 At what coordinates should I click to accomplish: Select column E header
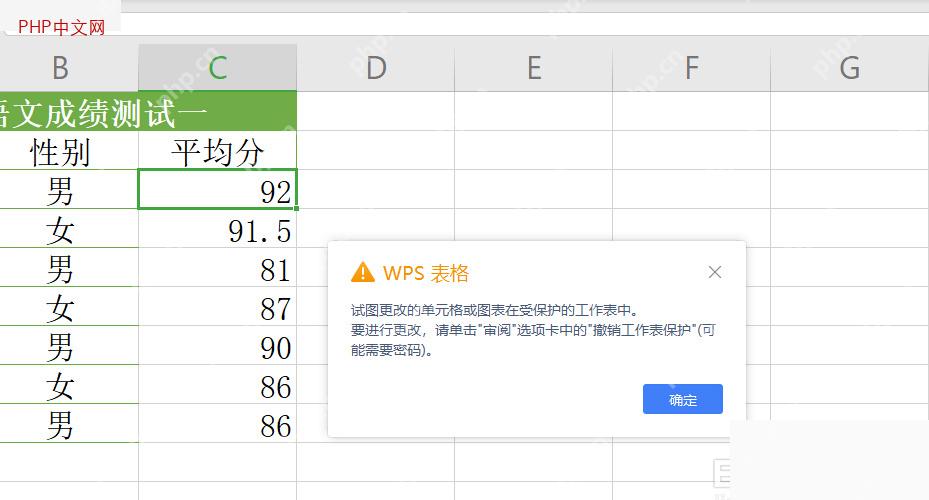tap(534, 68)
